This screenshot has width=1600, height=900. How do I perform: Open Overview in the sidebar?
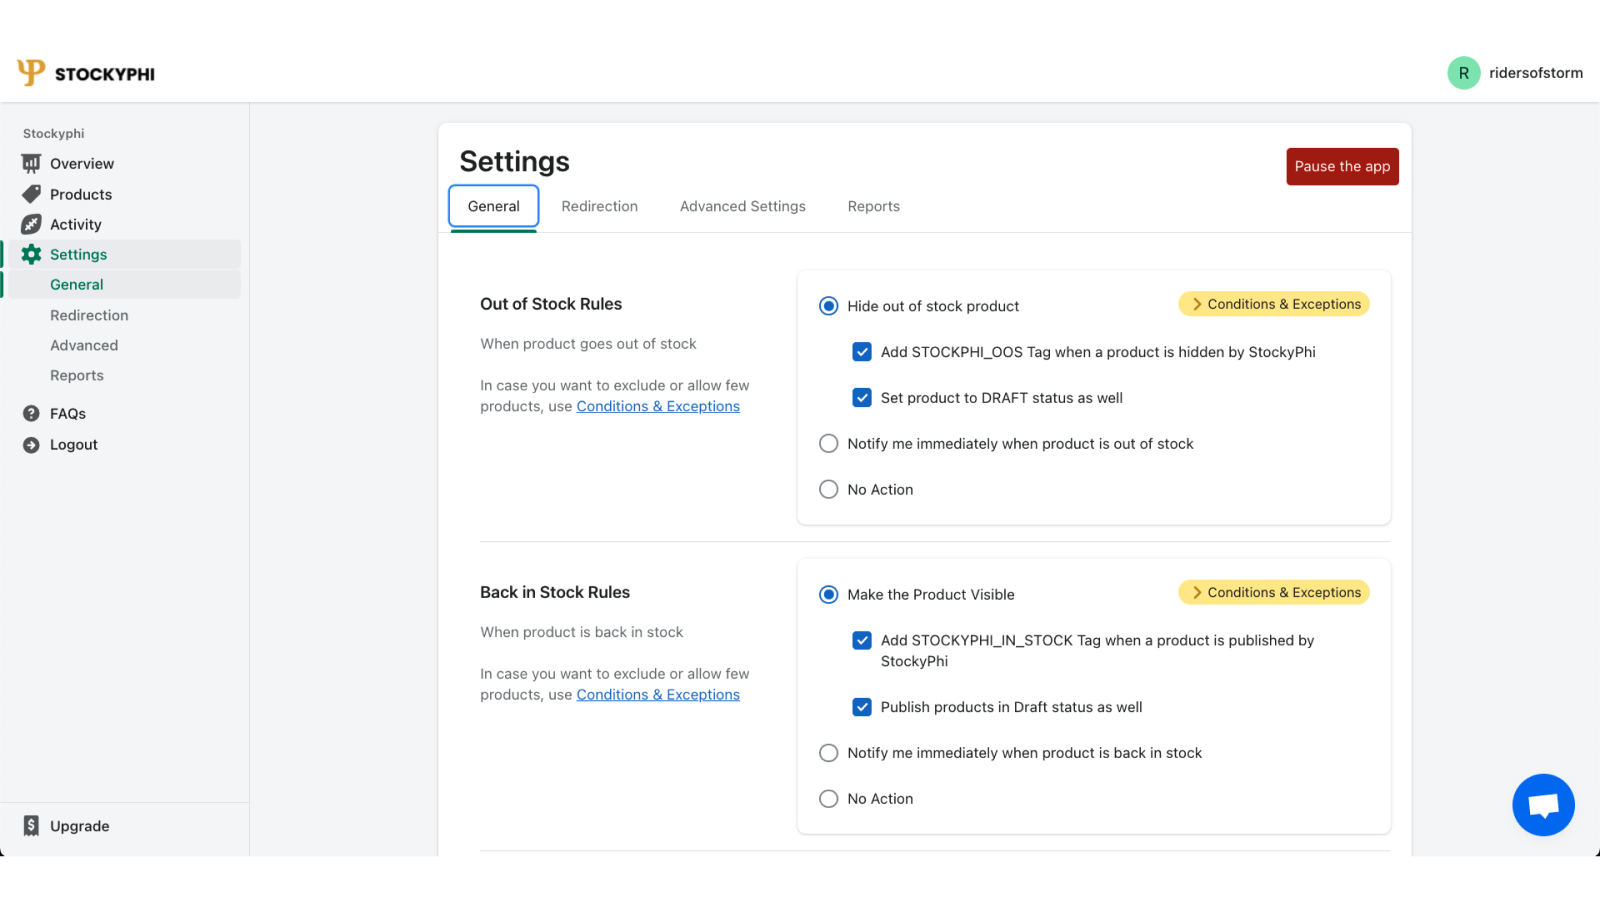click(82, 164)
